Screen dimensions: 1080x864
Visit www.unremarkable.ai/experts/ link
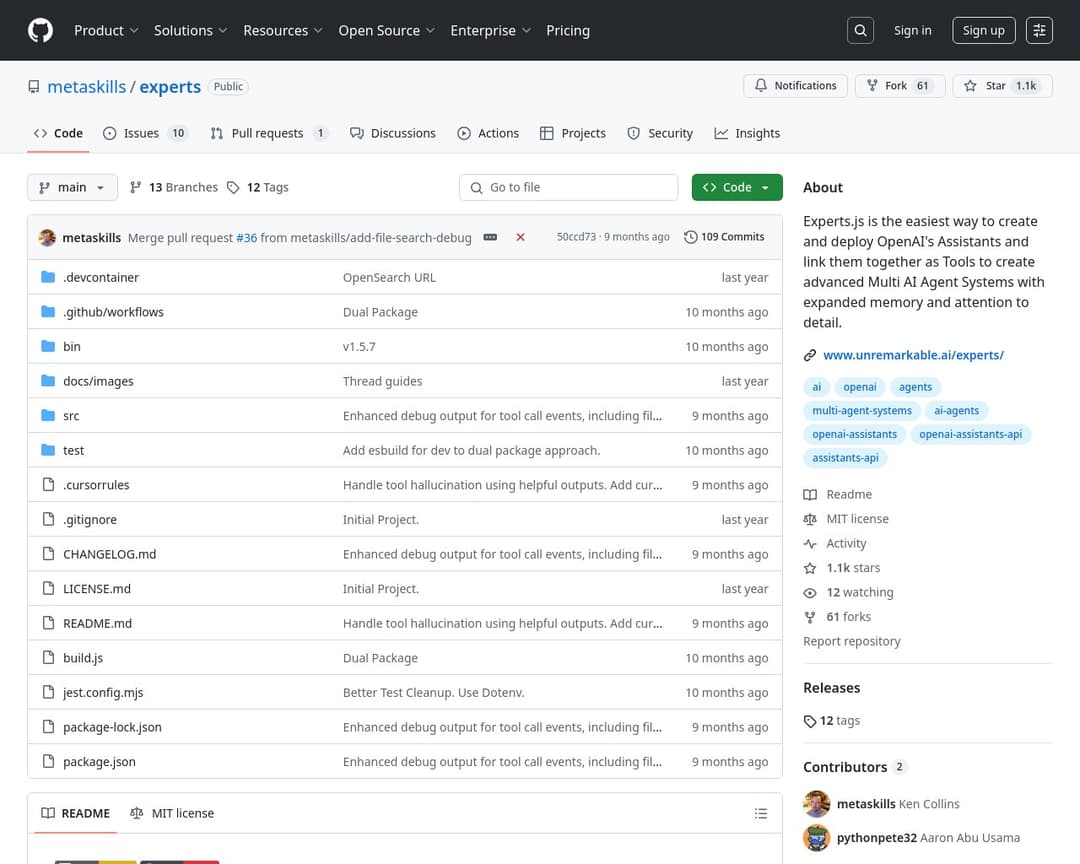pos(913,356)
